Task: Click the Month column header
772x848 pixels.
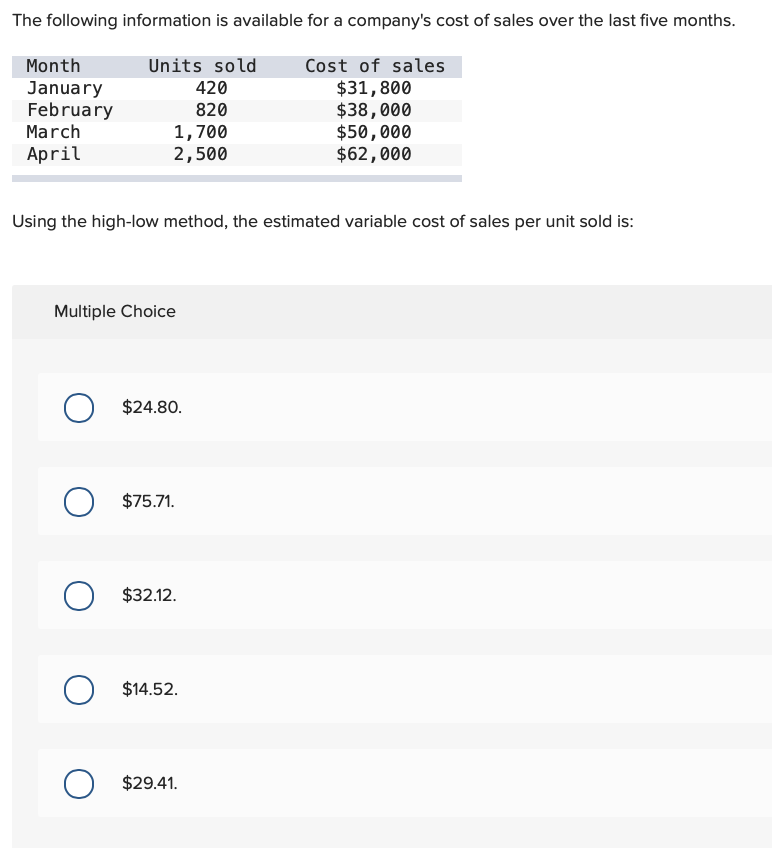Action: pos(53,66)
